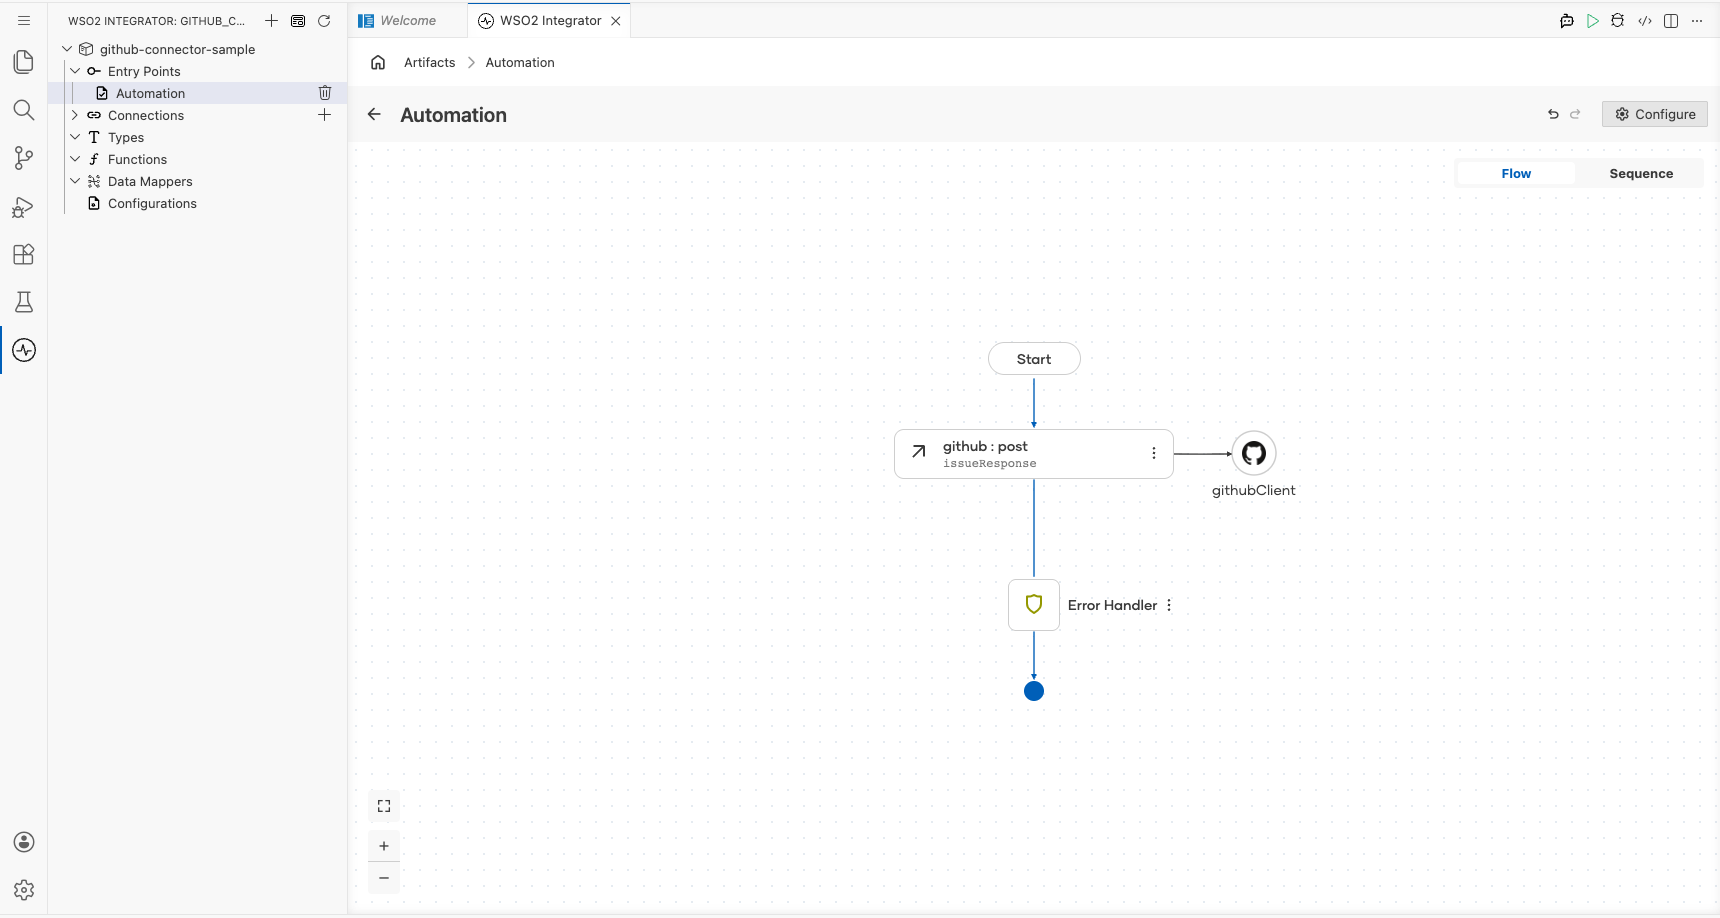Screen dimensions: 1720x918
Task: Run the integration with play icon
Action: coord(1593,20)
